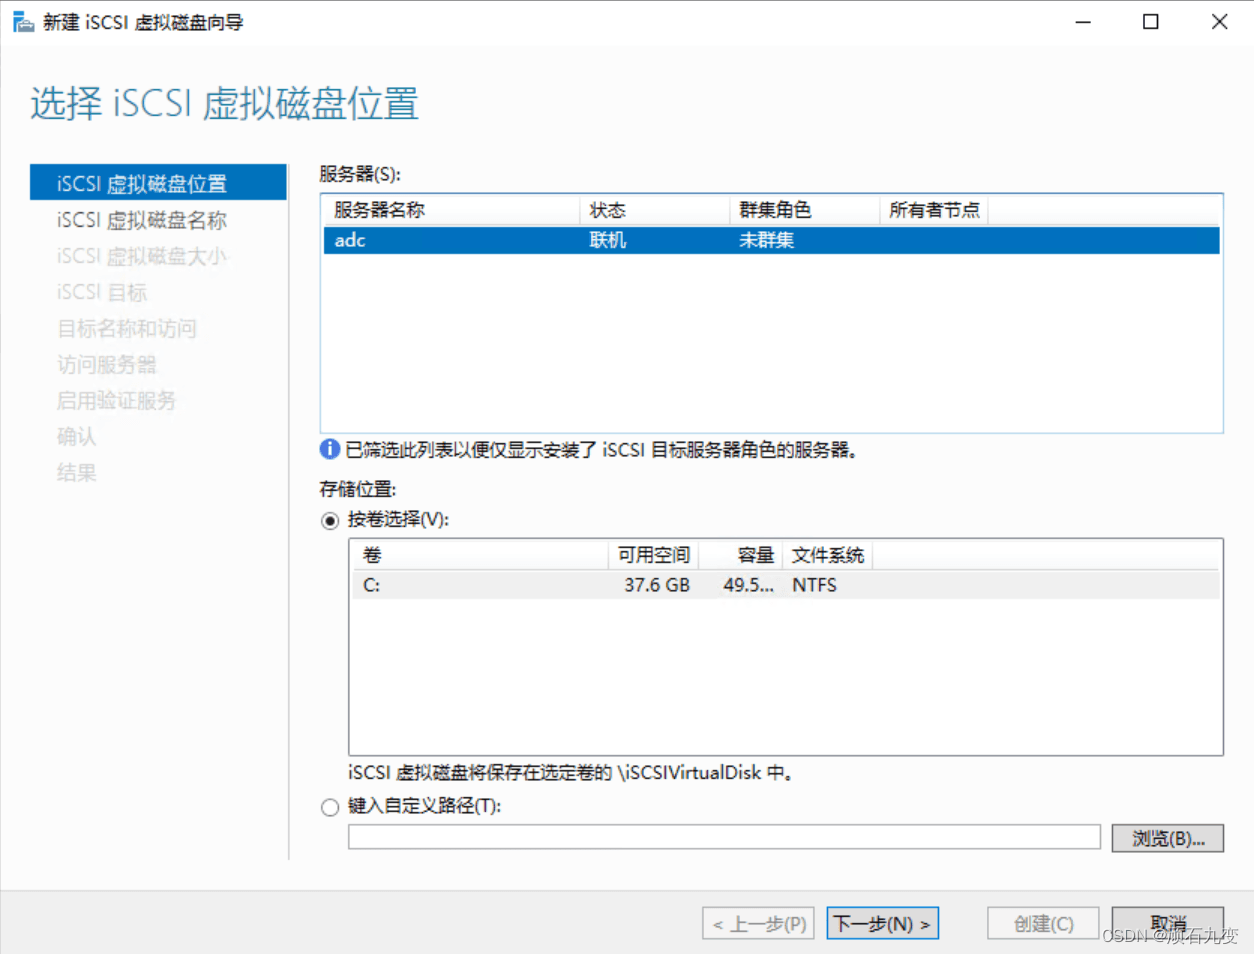1254x954 pixels.
Task: Click the 创建(C) button
Action: pyautogui.click(x=1043, y=923)
